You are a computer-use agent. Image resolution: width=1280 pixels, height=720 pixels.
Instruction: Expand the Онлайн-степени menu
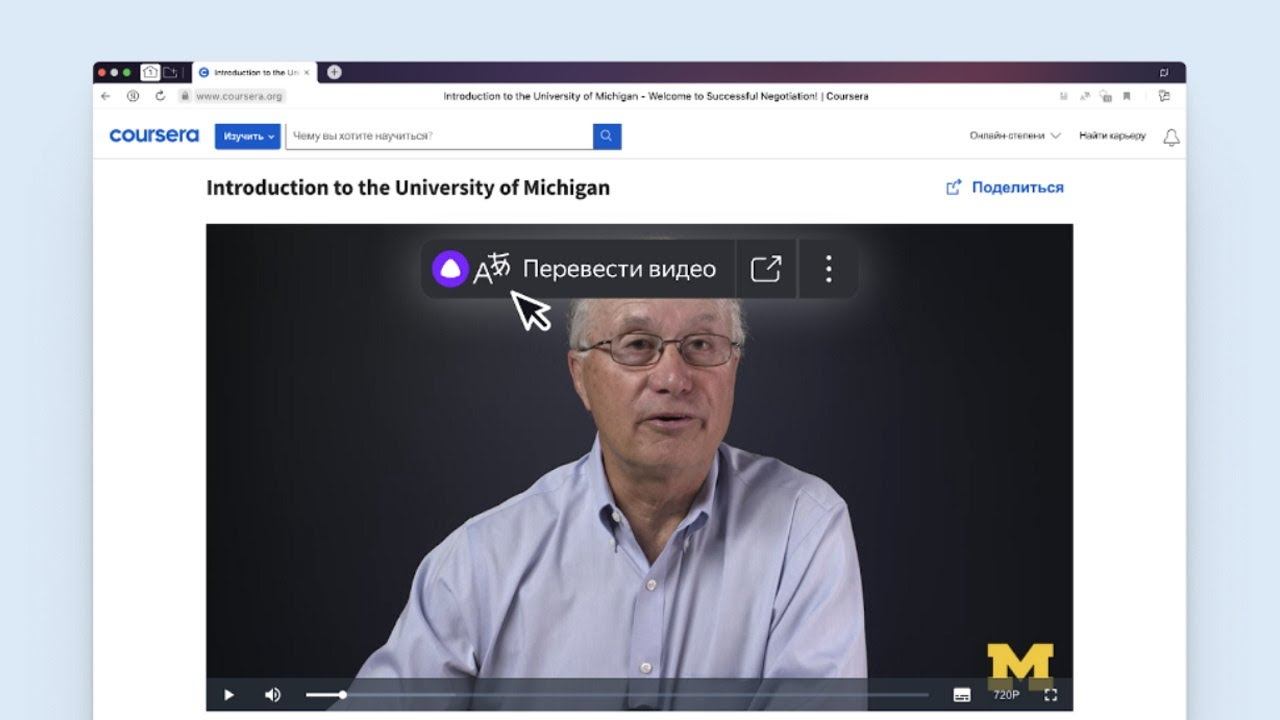[x=1014, y=136]
